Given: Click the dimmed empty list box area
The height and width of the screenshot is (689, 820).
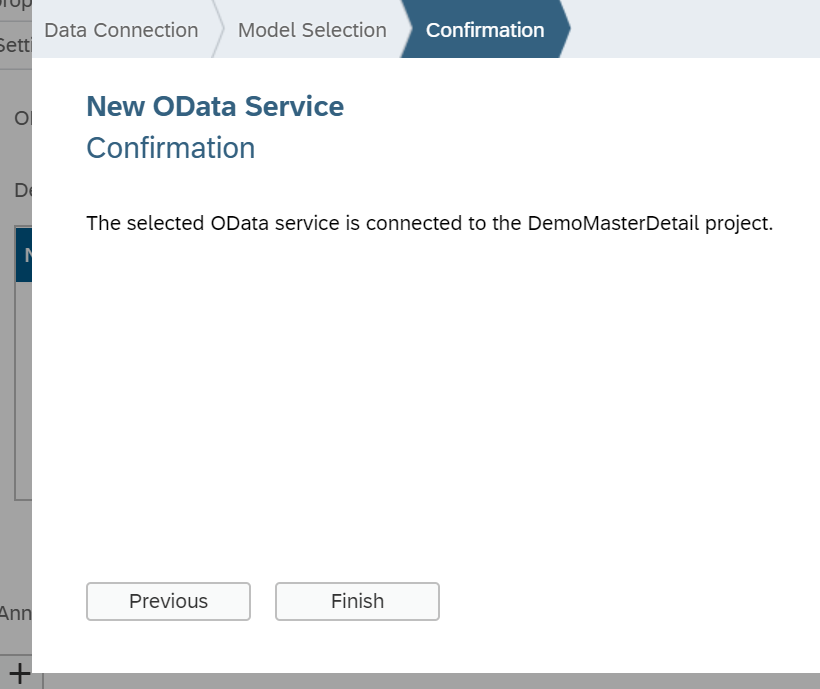Looking at the screenshot, I should (x=24, y=391).
